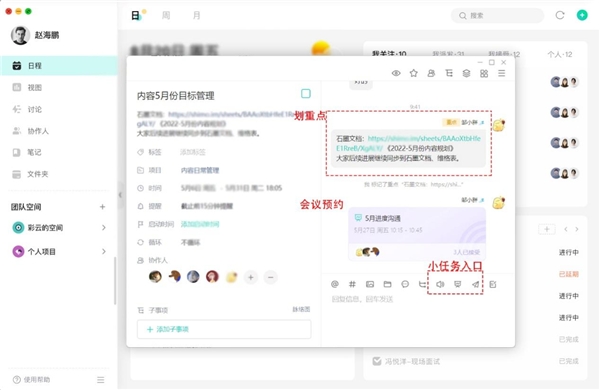Click the @ mention icon in chat toolbar
This screenshot has width=600, height=390.
335,284
